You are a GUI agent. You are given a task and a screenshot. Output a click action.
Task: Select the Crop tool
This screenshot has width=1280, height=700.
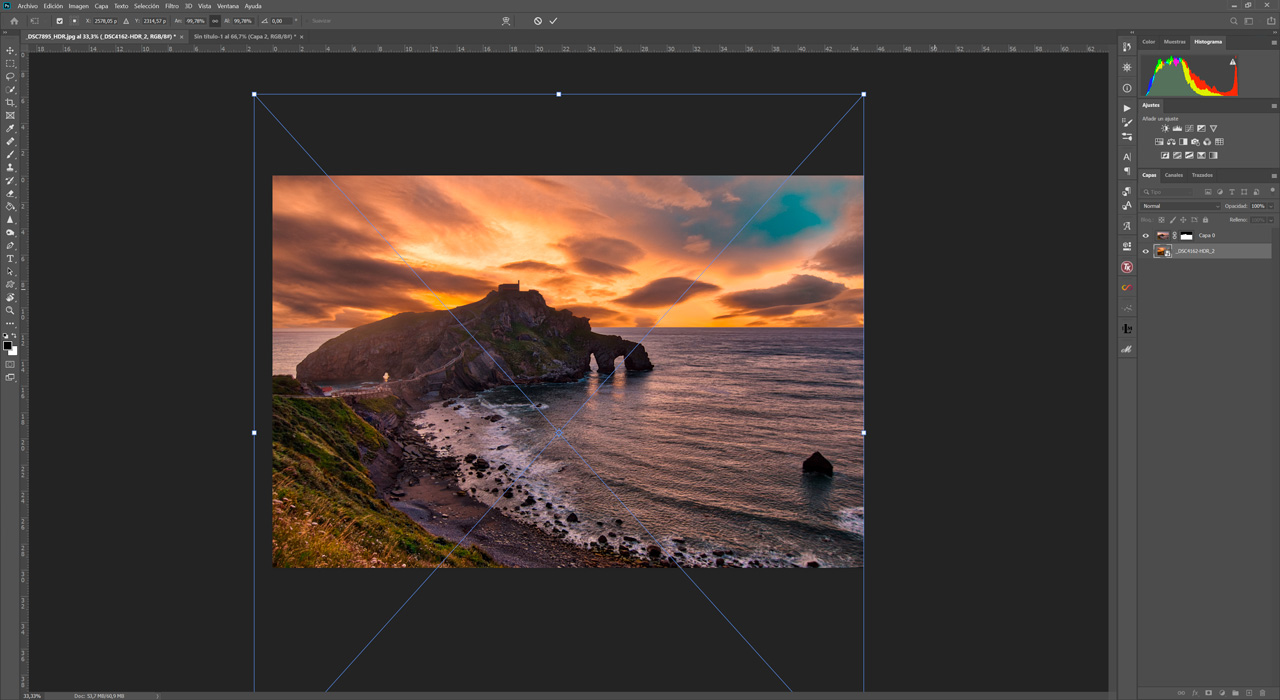tap(10, 102)
